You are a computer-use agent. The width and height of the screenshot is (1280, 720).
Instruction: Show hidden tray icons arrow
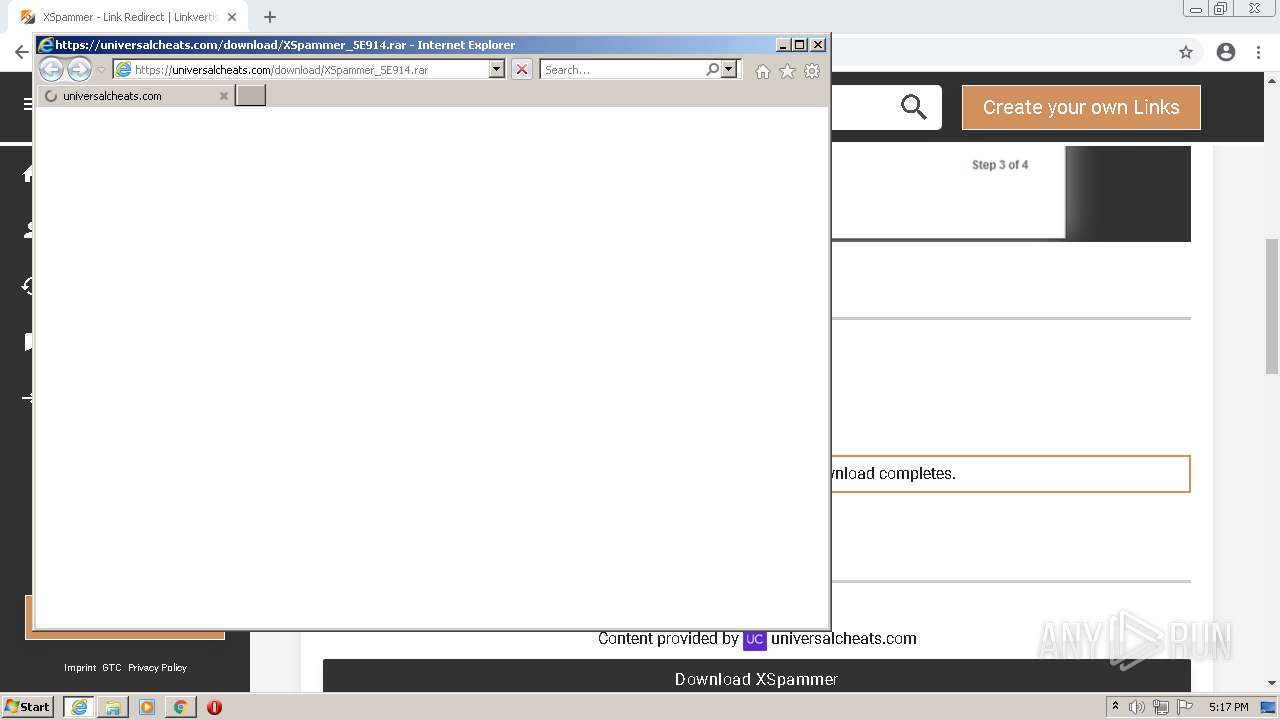click(1116, 707)
